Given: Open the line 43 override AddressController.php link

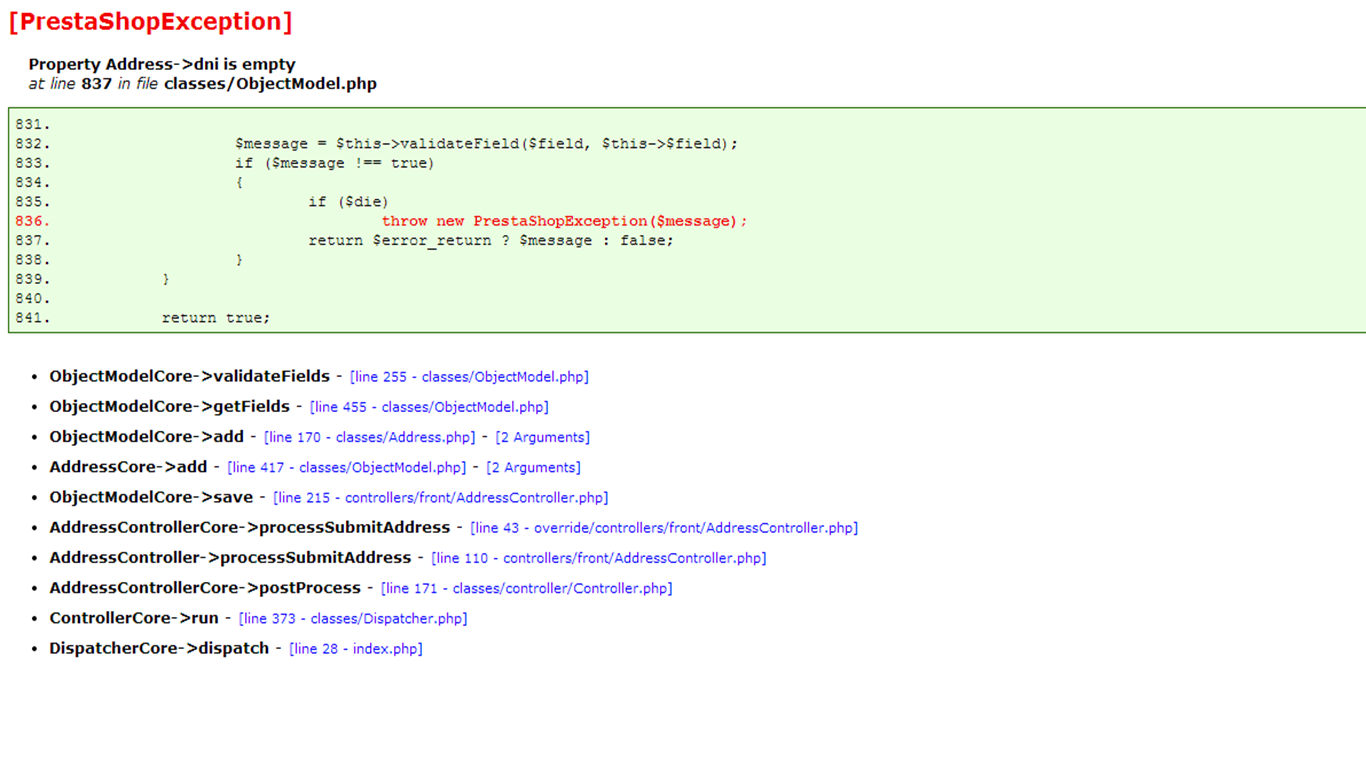Looking at the screenshot, I should (664, 527).
